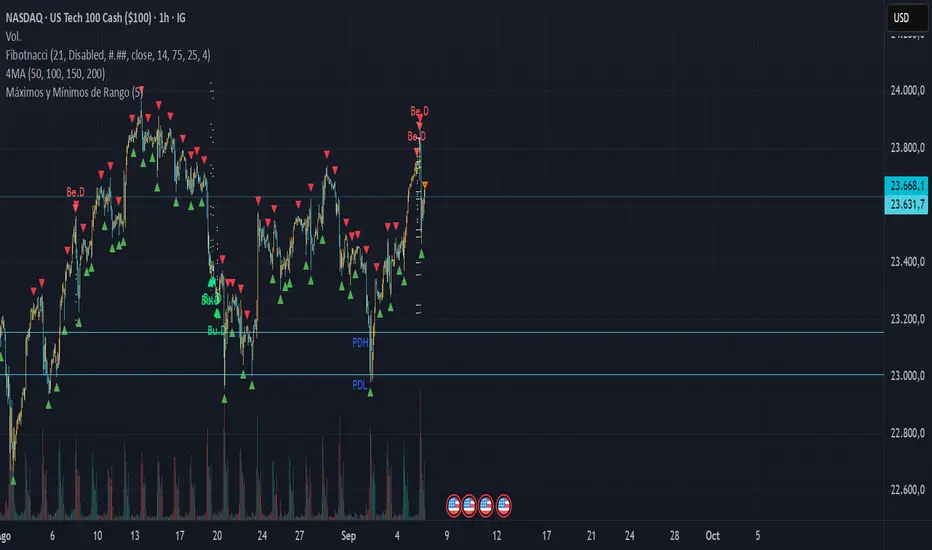Click the PDH label on the chart
Viewport: 932px width, 550px height.
click(360, 342)
